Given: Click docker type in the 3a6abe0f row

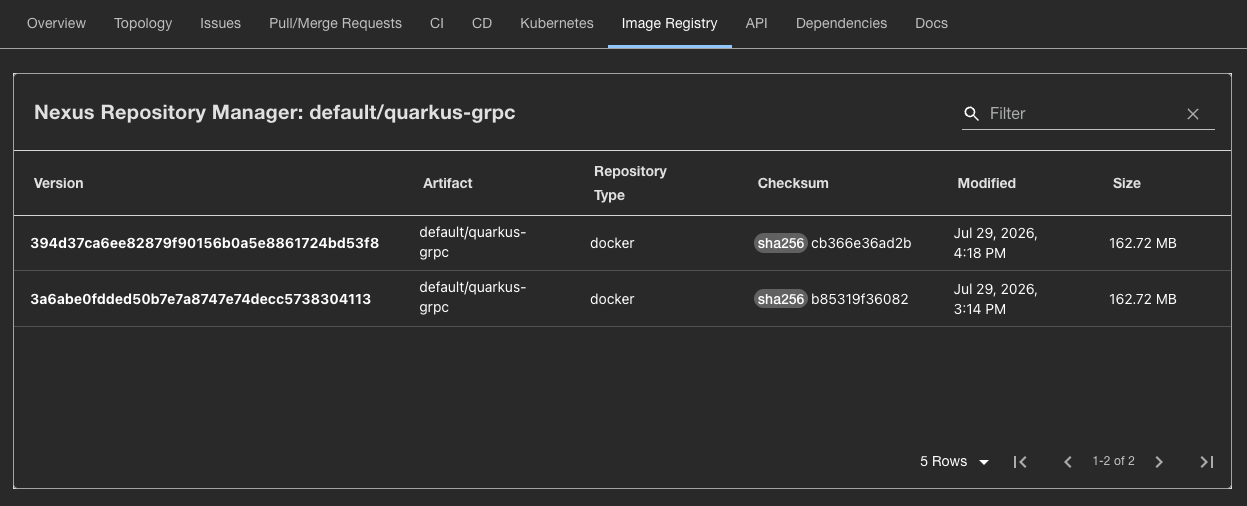Looking at the screenshot, I should click(x=612, y=299).
